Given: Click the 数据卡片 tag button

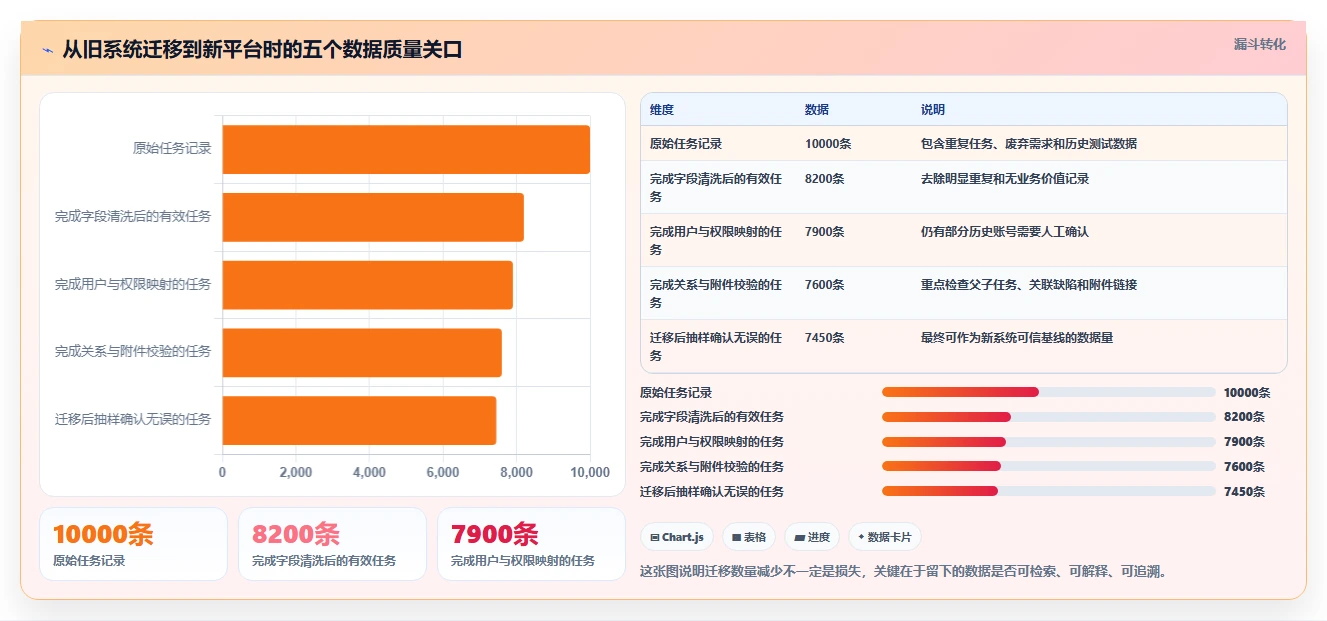Looking at the screenshot, I should (x=885, y=537).
